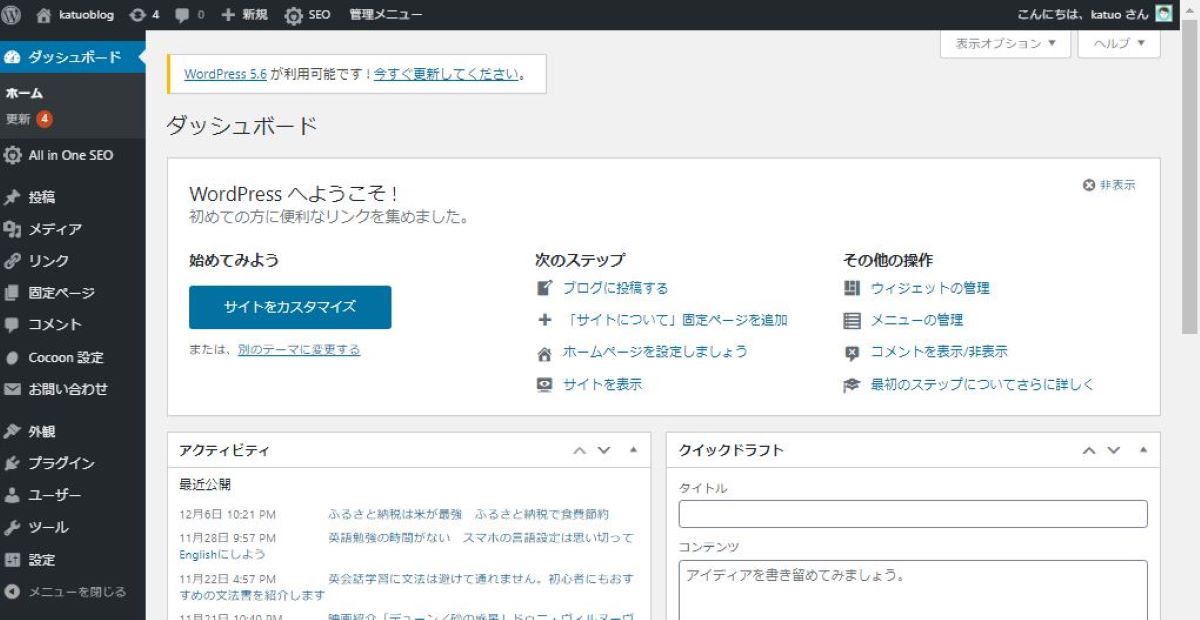Move the クイックドラフト panel down
Viewport: 1200px width, 620px height.
pyautogui.click(x=1114, y=451)
